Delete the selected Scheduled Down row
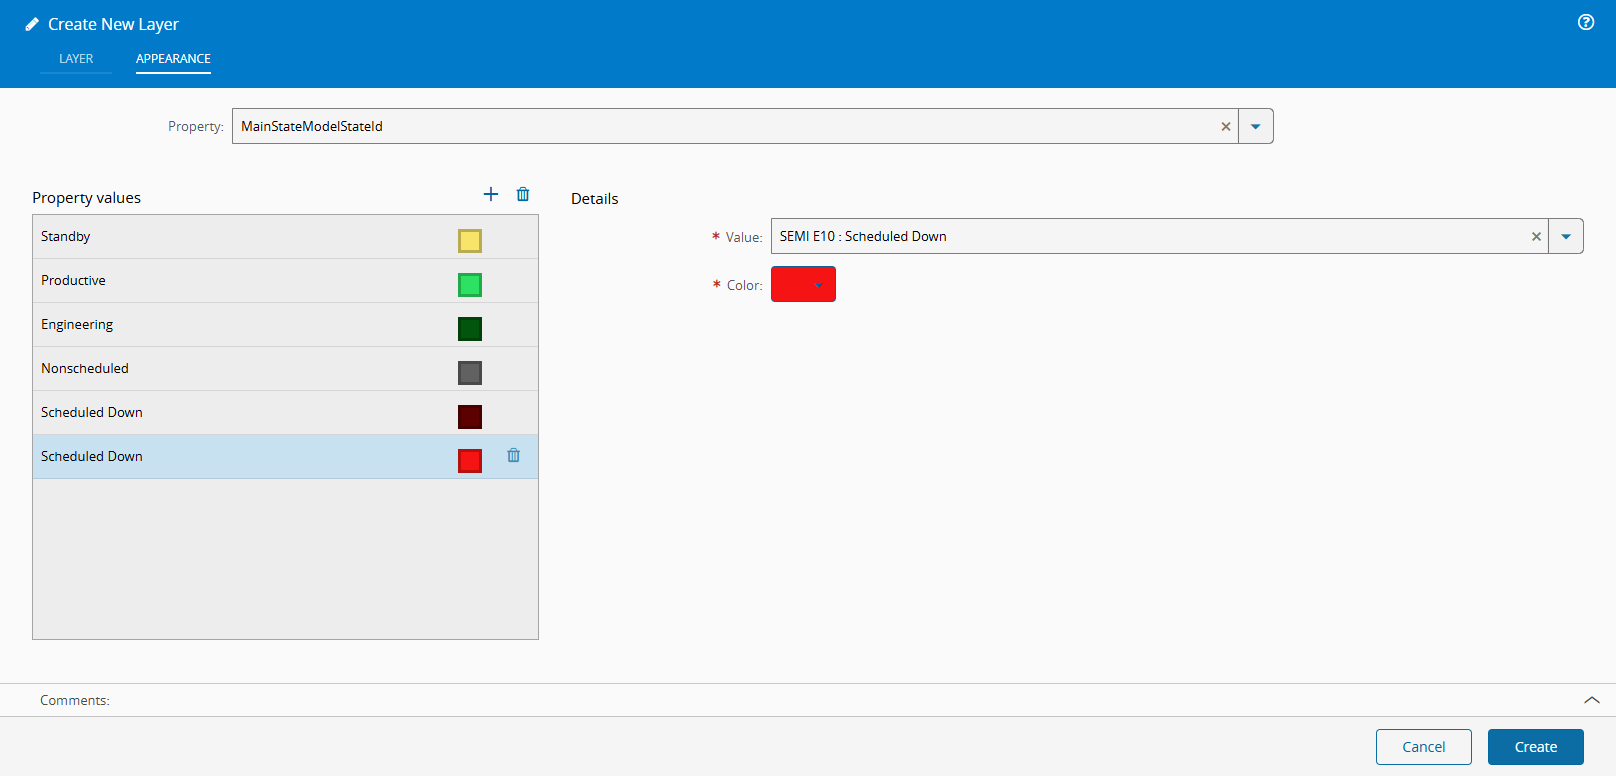 click(514, 455)
